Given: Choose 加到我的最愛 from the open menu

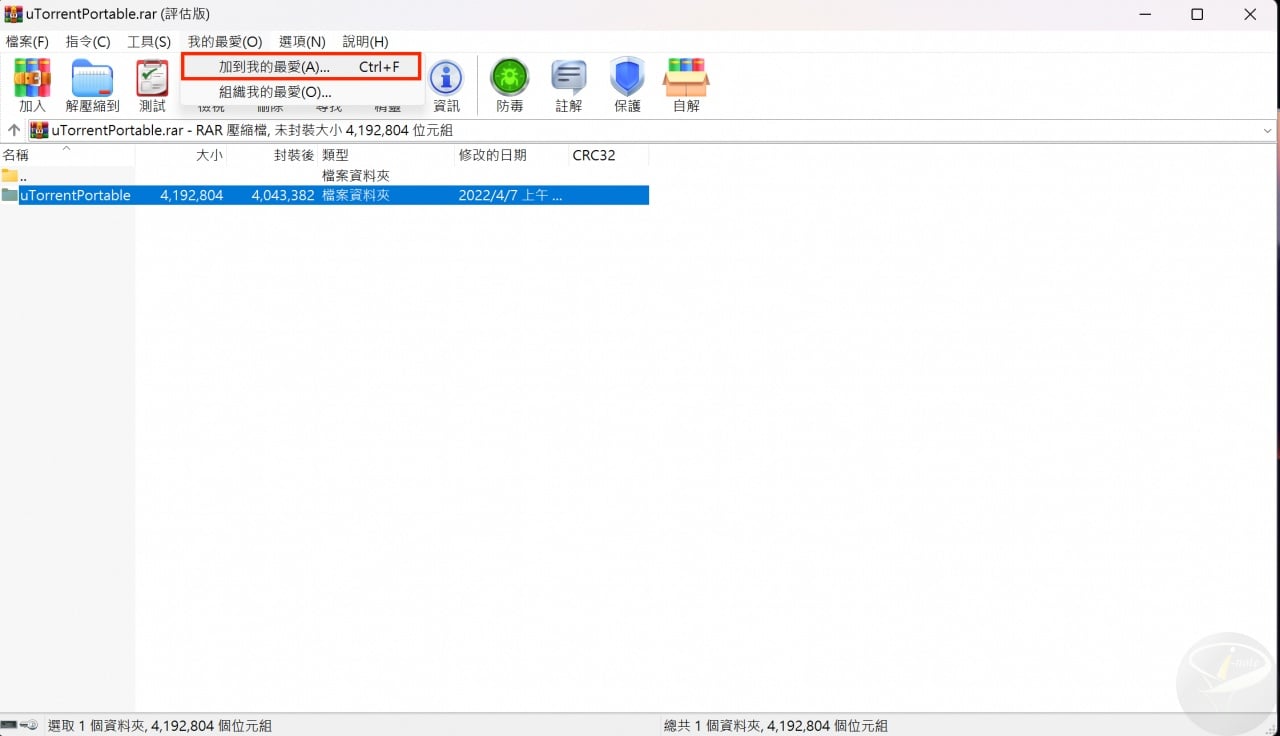Looking at the screenshot, I should click(273, 66).
